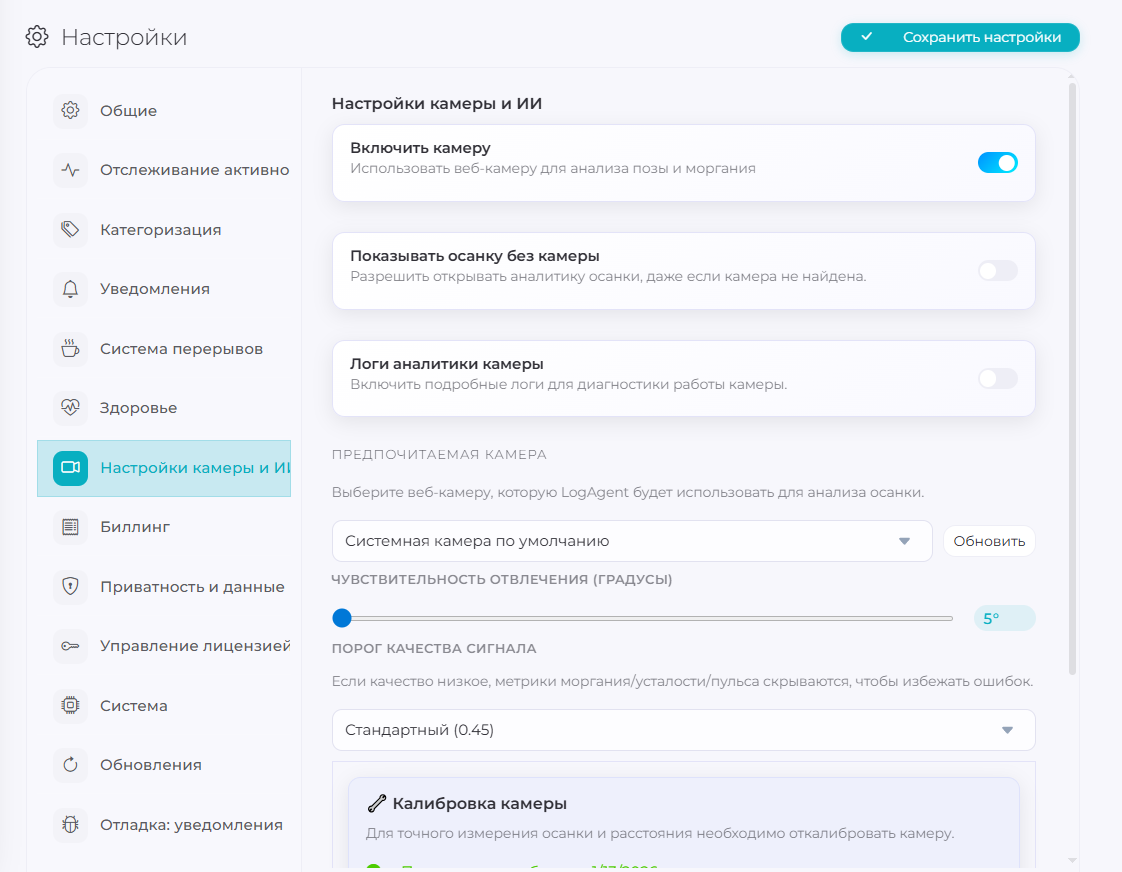The width and height of the screenshot is (1122, 872).
Task: Open Отладка: уведомления section
Action: (x=164, y=825)
